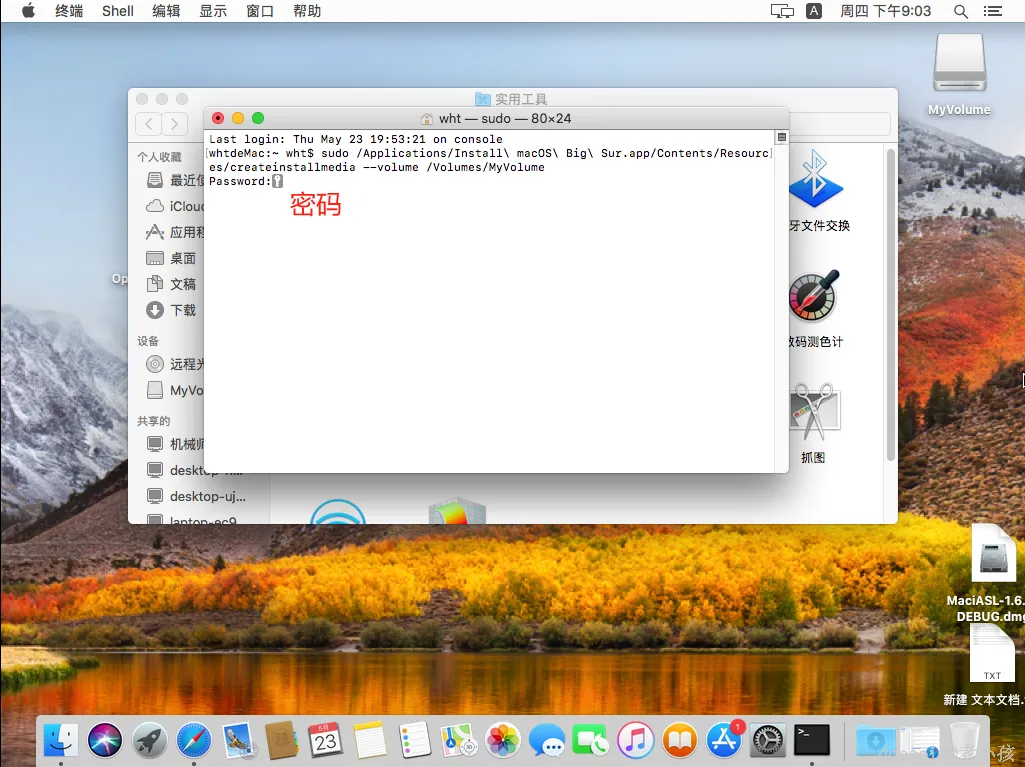The height and width of the screenshot is (767, 1025).
Task: Open the 编辑 menu
Action: click(166, 10)
